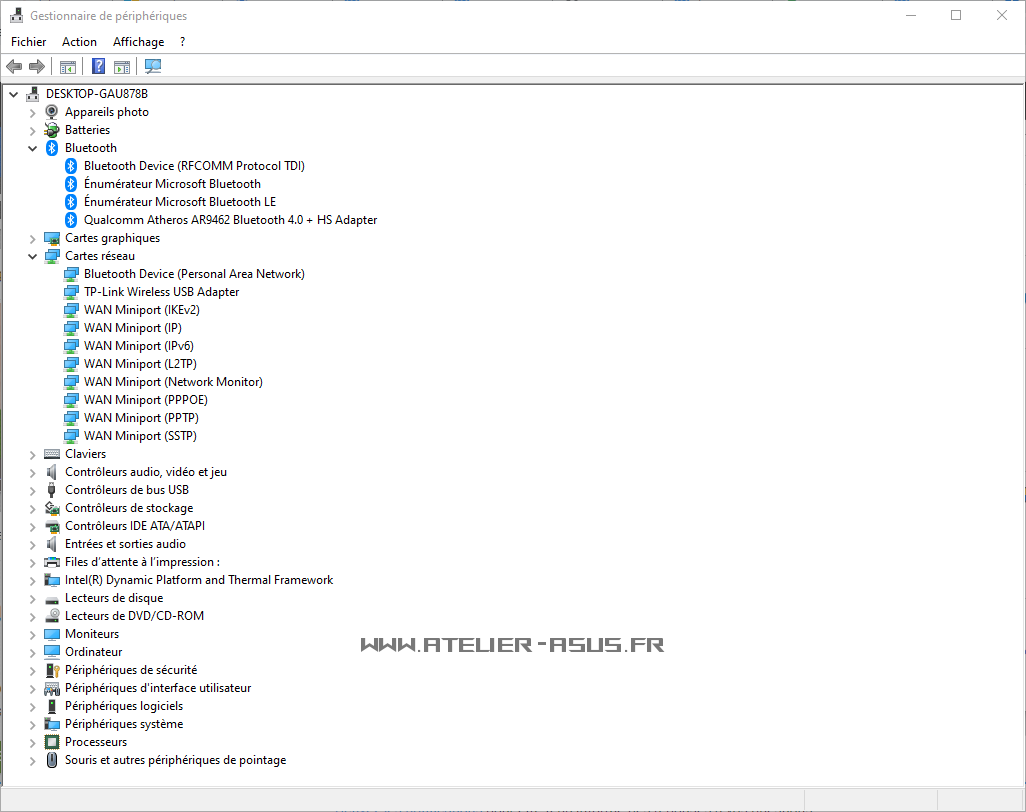Viewport: 1026px width, 812px height.
Task: Click the Périphériques de sécurité key icon
Action: pyautogui.click(x=52, y=670)
